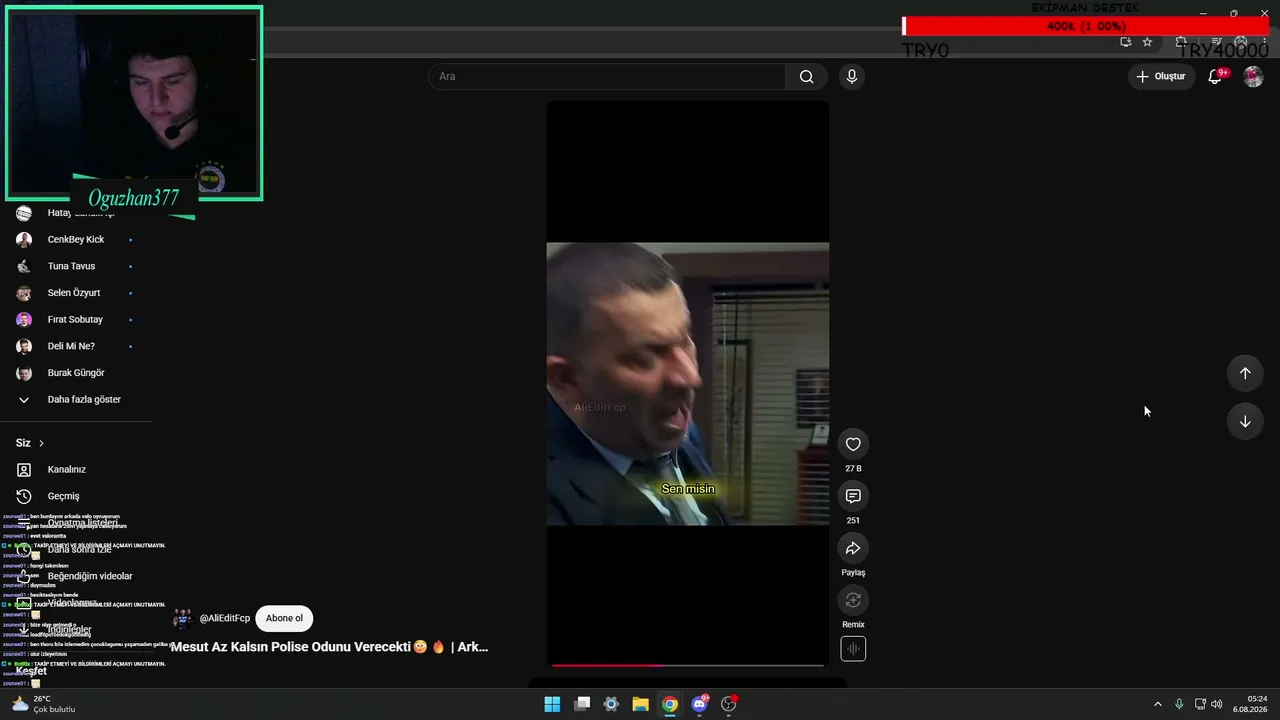This screenshot has width=1280, height=720.
Task: Go to the previous Short with up arrow
Action: click(1245, 373)
